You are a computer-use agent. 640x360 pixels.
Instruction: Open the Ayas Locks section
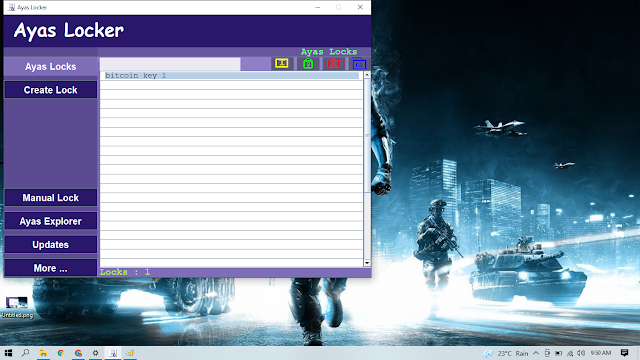(51, 67)
